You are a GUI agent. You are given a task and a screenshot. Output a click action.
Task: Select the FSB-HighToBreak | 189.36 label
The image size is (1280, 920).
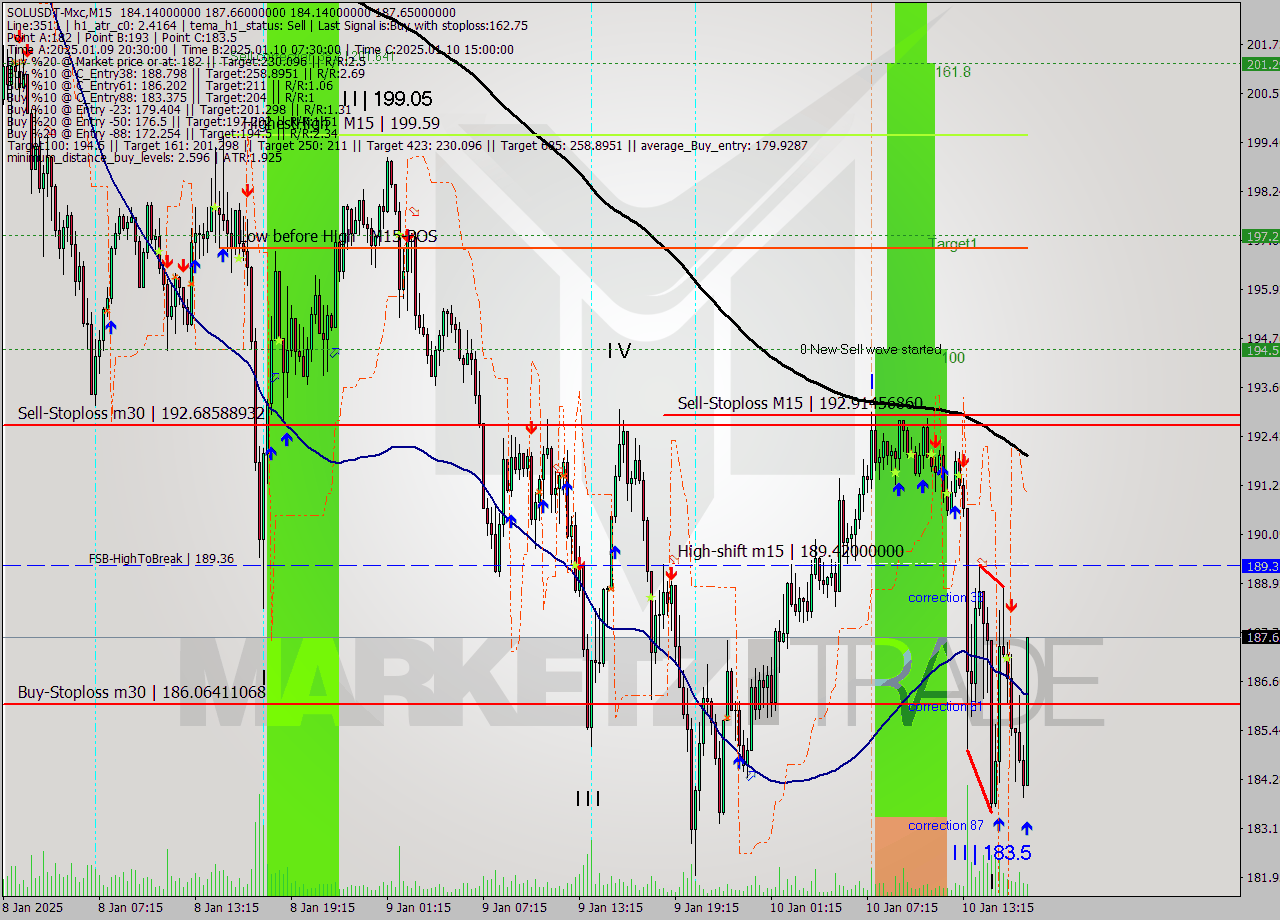[161, 559]
